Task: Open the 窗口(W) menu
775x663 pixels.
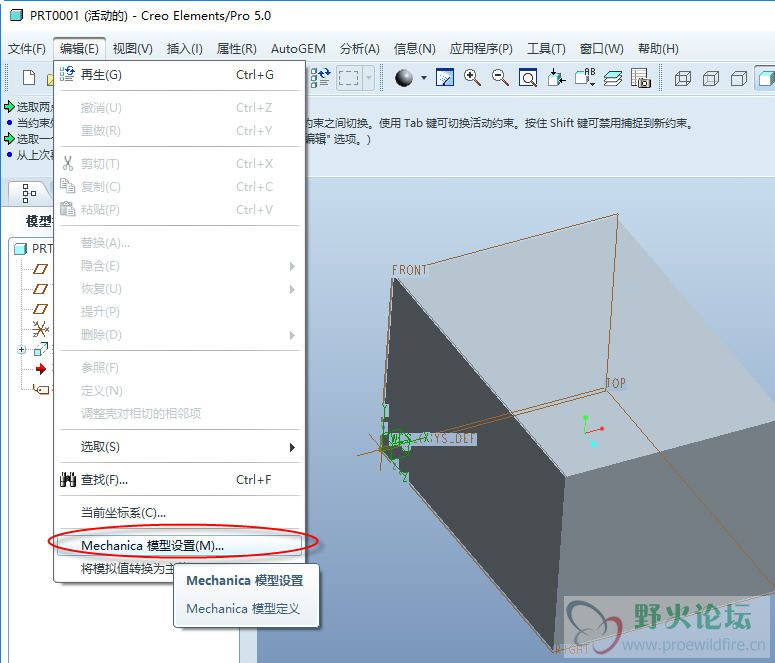Action: (602, 49)
